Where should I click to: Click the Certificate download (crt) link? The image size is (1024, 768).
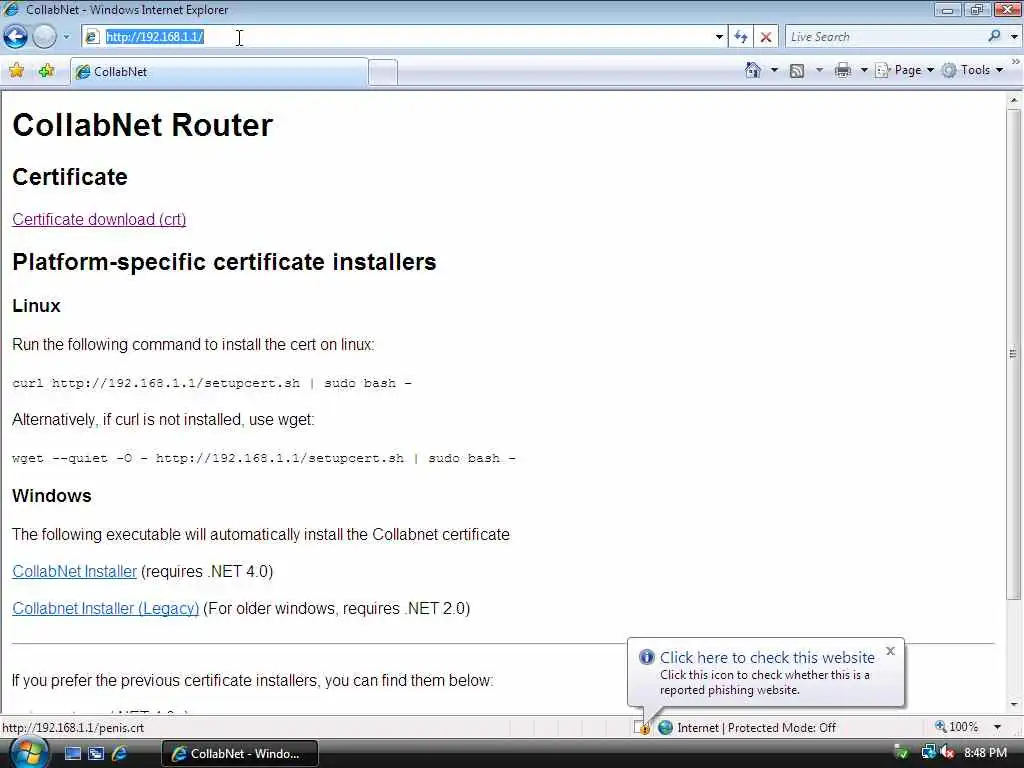pos(99,219)
